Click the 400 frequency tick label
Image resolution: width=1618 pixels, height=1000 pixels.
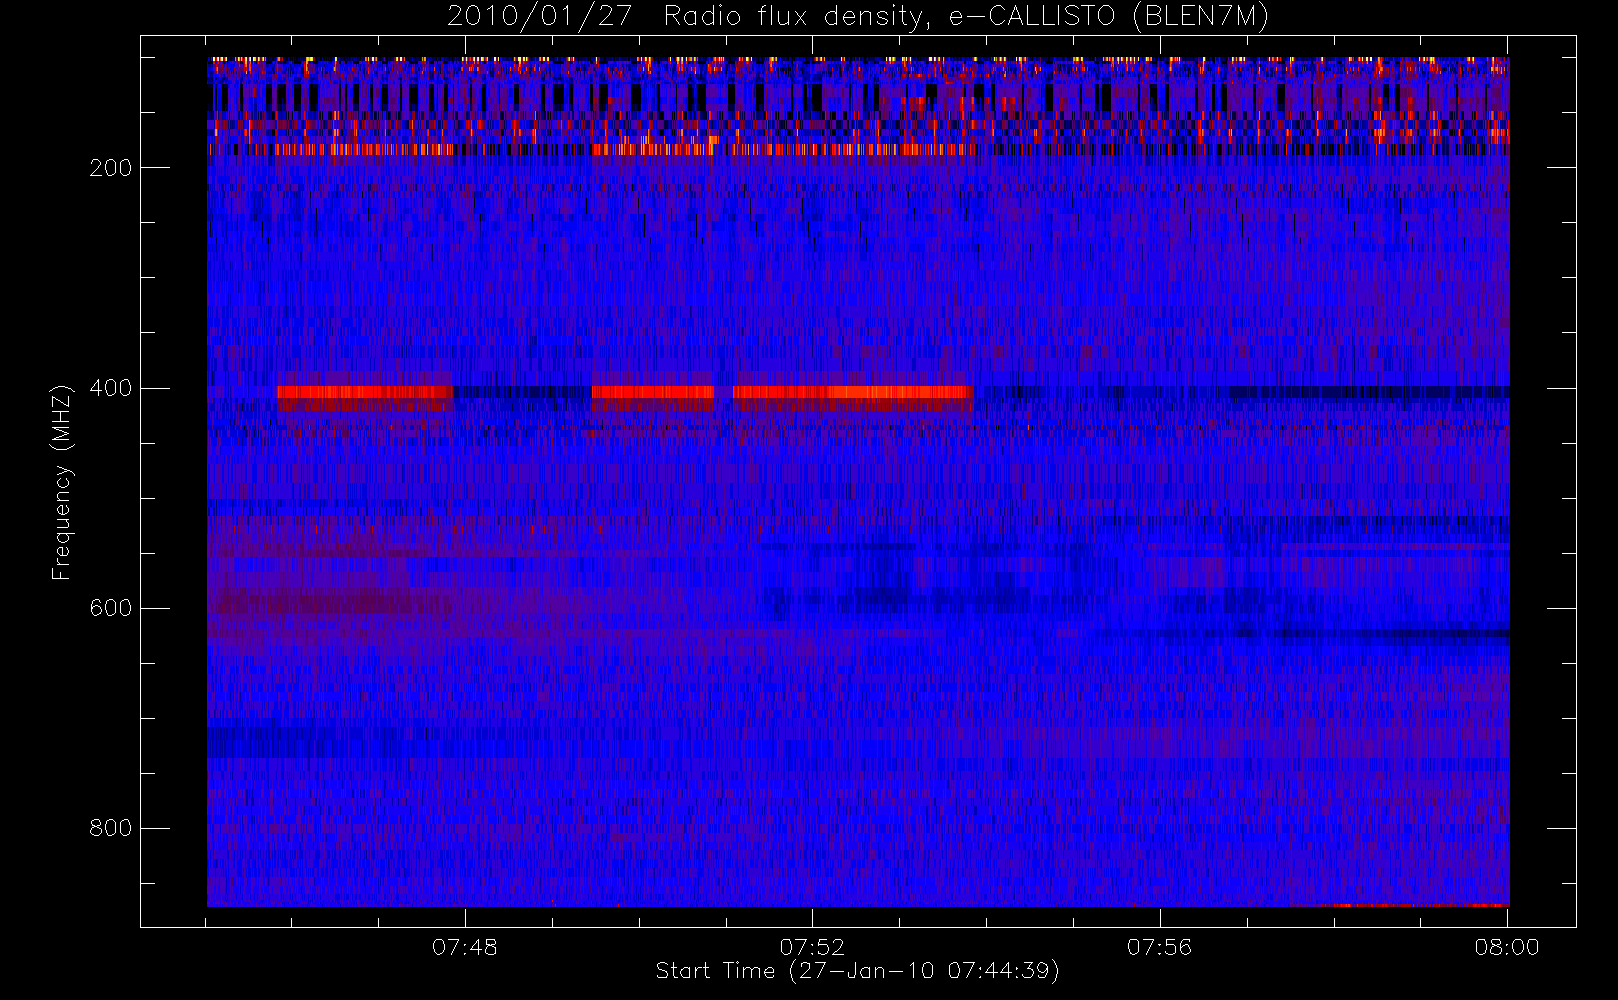[111, 388]
